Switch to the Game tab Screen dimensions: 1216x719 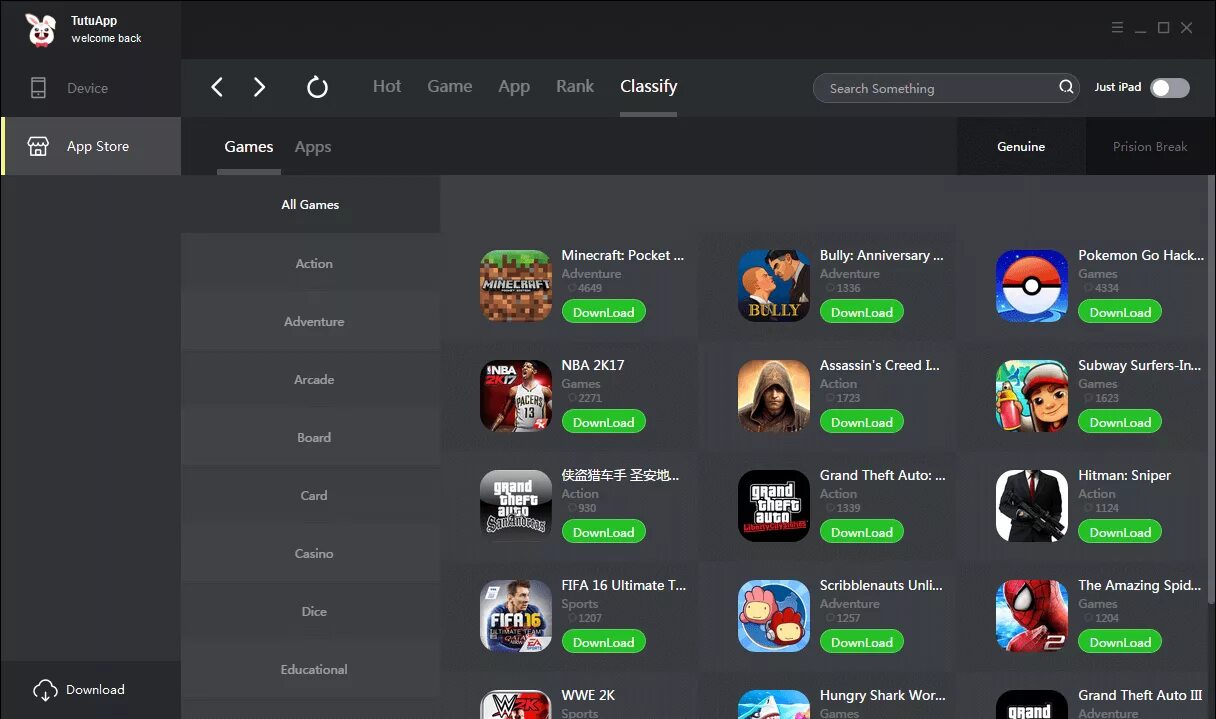450,86
